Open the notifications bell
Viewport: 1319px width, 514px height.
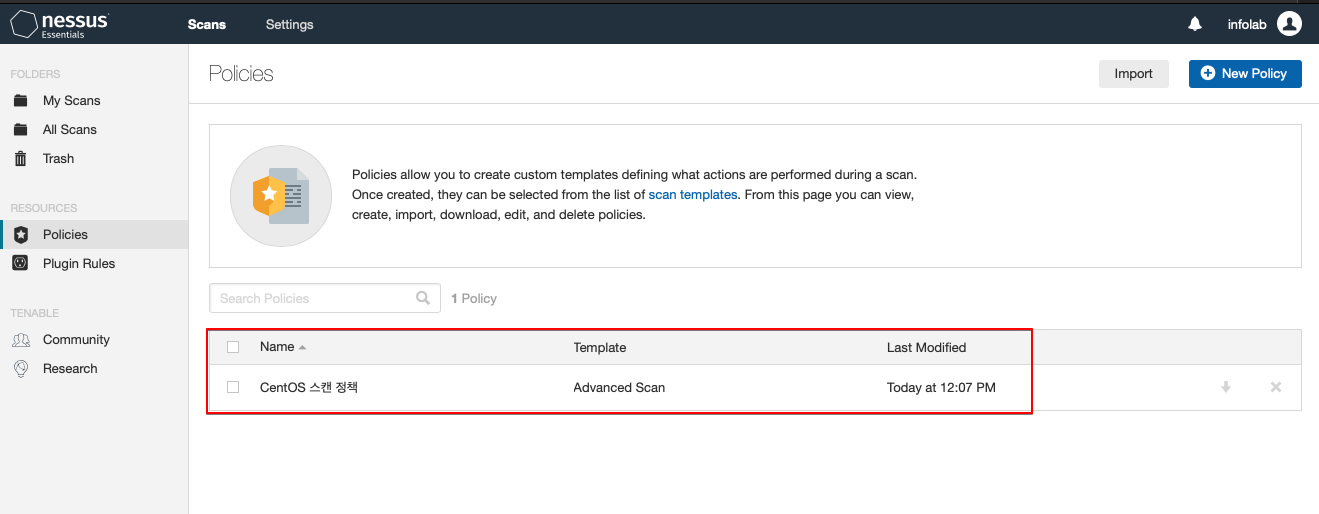point(1195,24)
